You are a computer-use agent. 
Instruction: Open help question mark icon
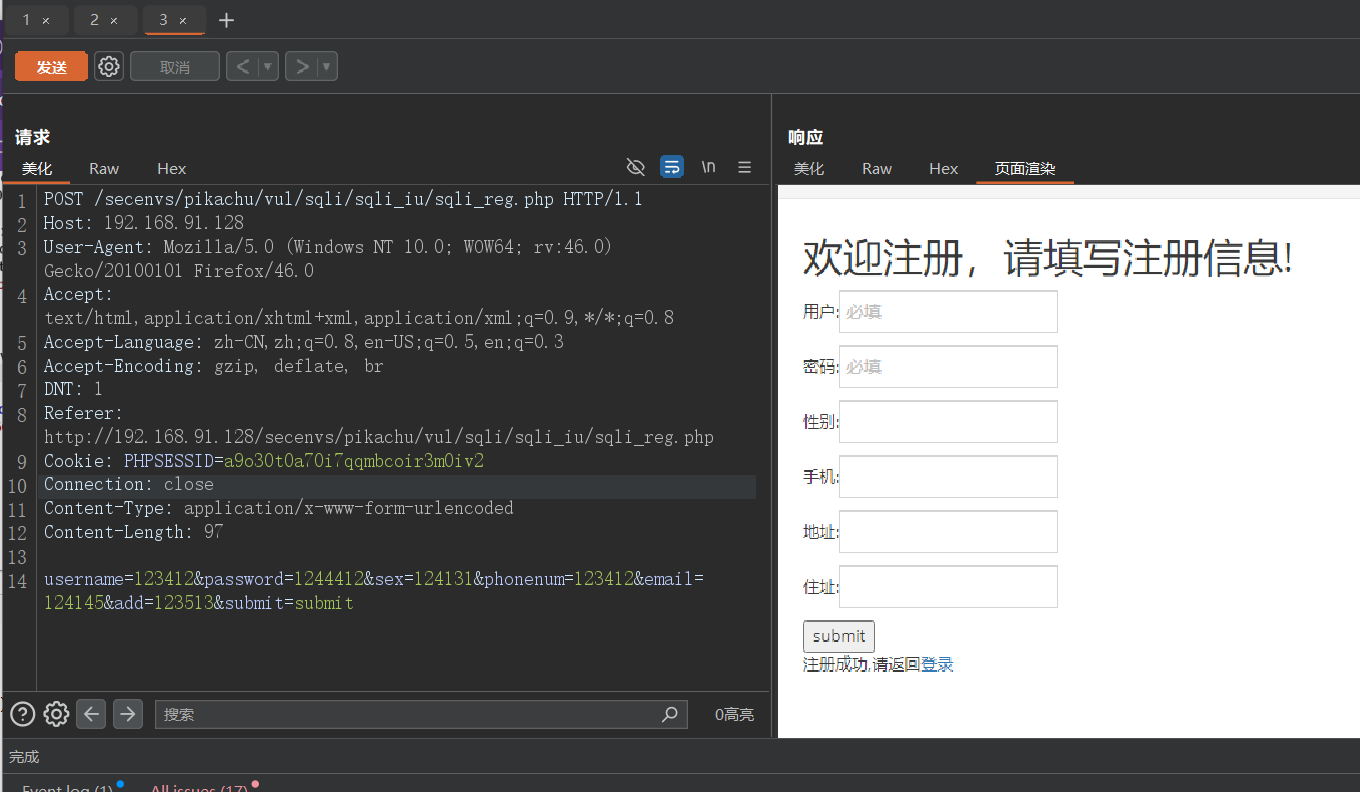tap(23, 714)
